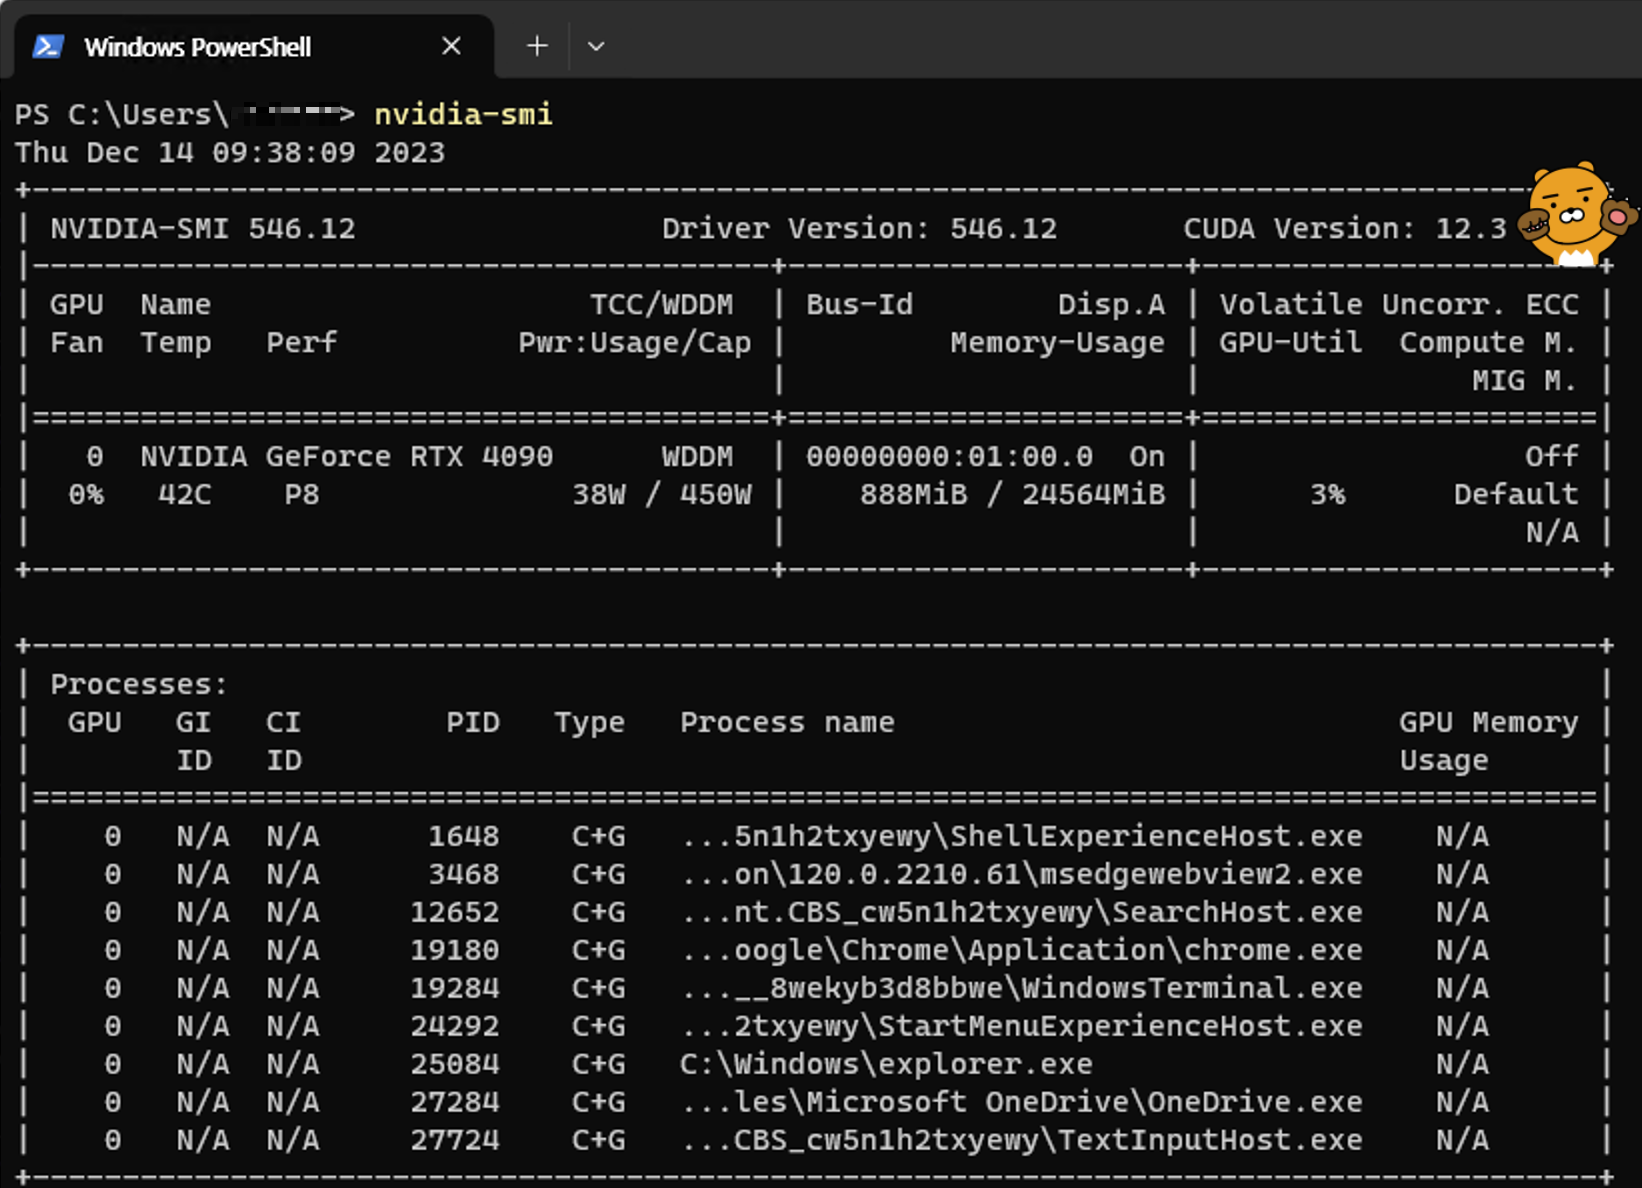
Task: Click the NVIDIA-SMI 546.12 header text
Action: pos(203,229)
